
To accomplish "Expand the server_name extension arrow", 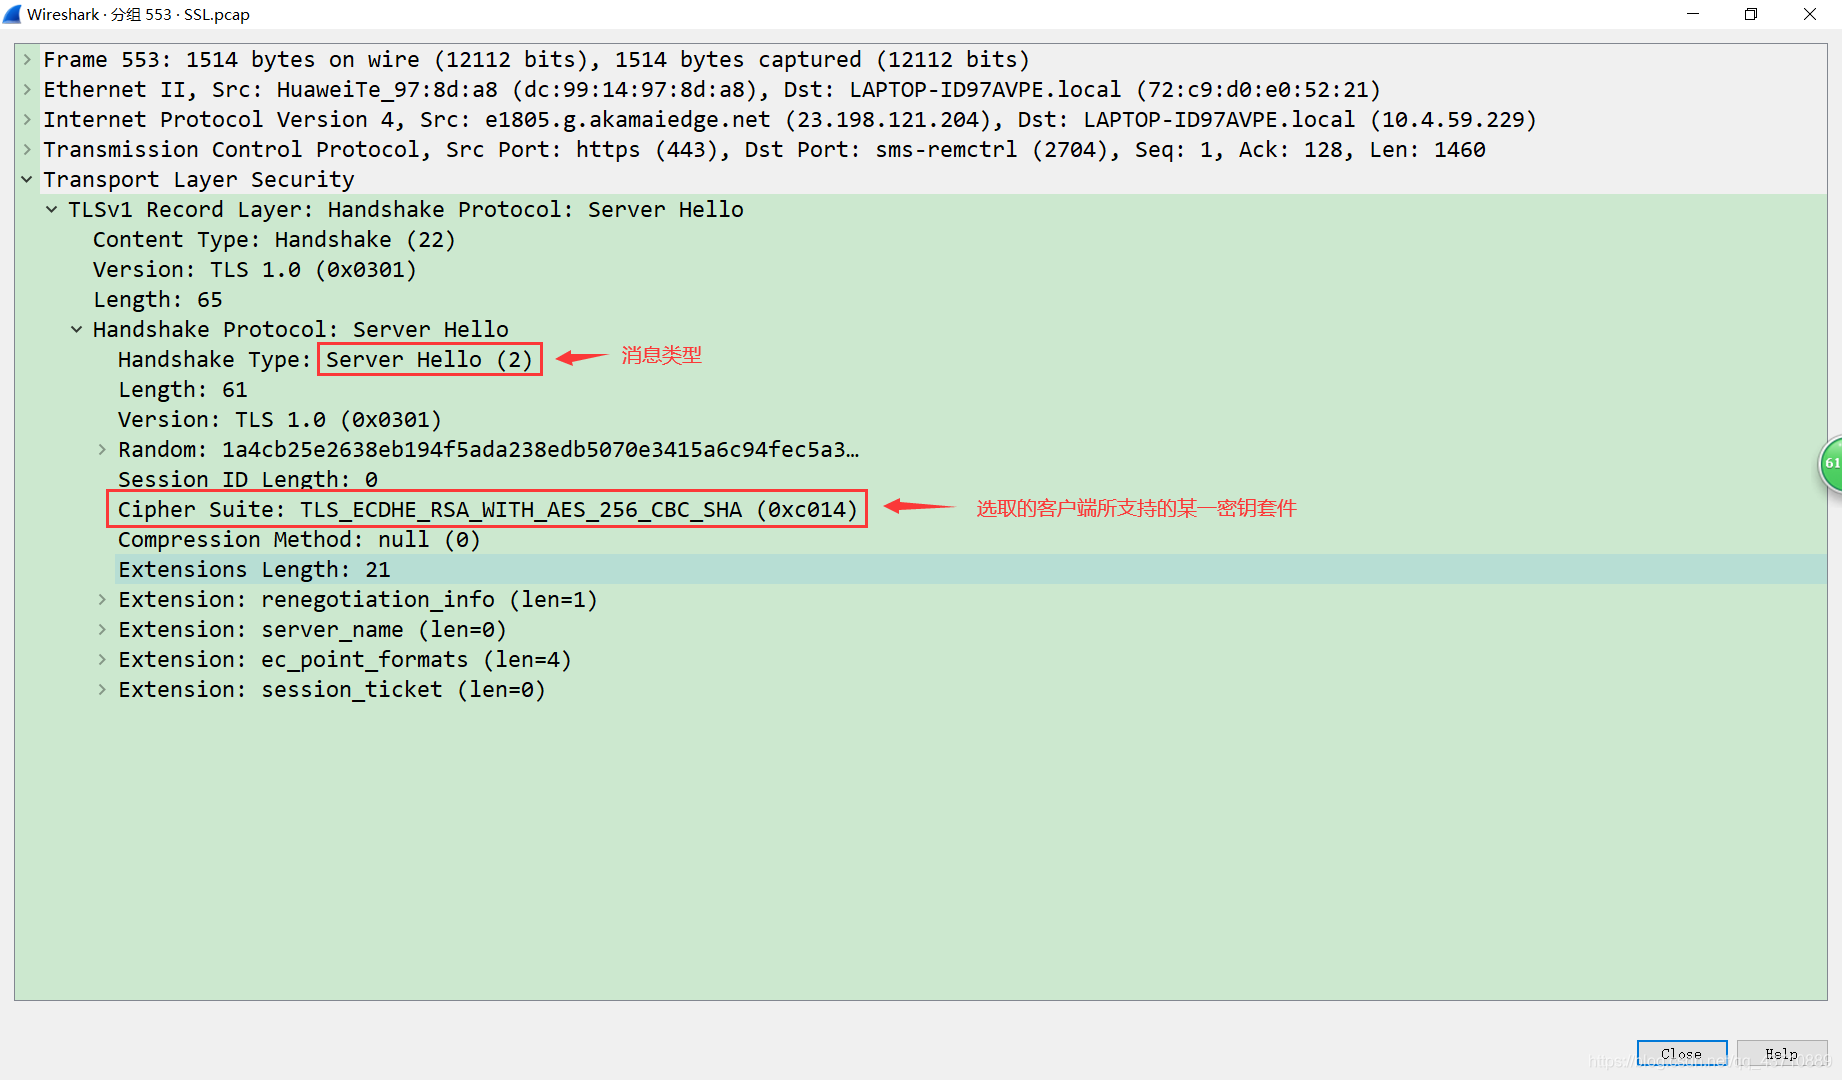I will (x=102, y=630).
